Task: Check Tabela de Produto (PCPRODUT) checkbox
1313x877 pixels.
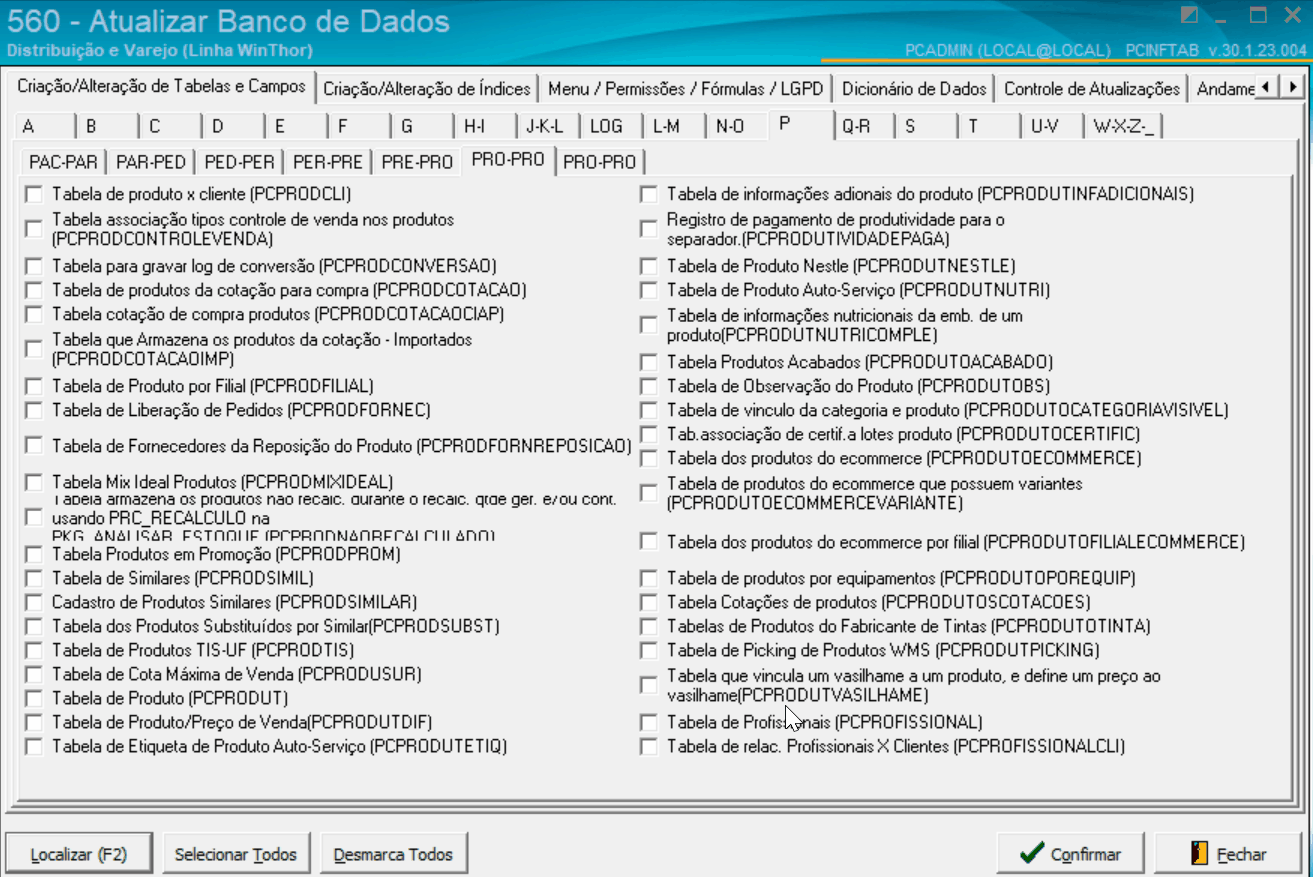Action: point(35,698)
